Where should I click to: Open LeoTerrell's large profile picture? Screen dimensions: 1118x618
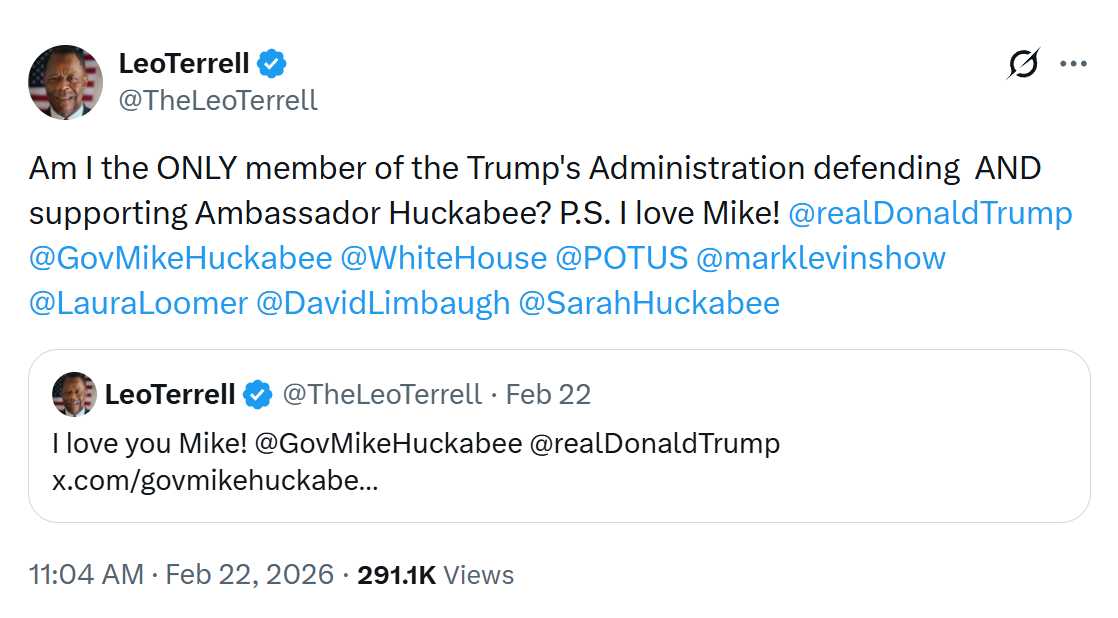coord(65,82)
